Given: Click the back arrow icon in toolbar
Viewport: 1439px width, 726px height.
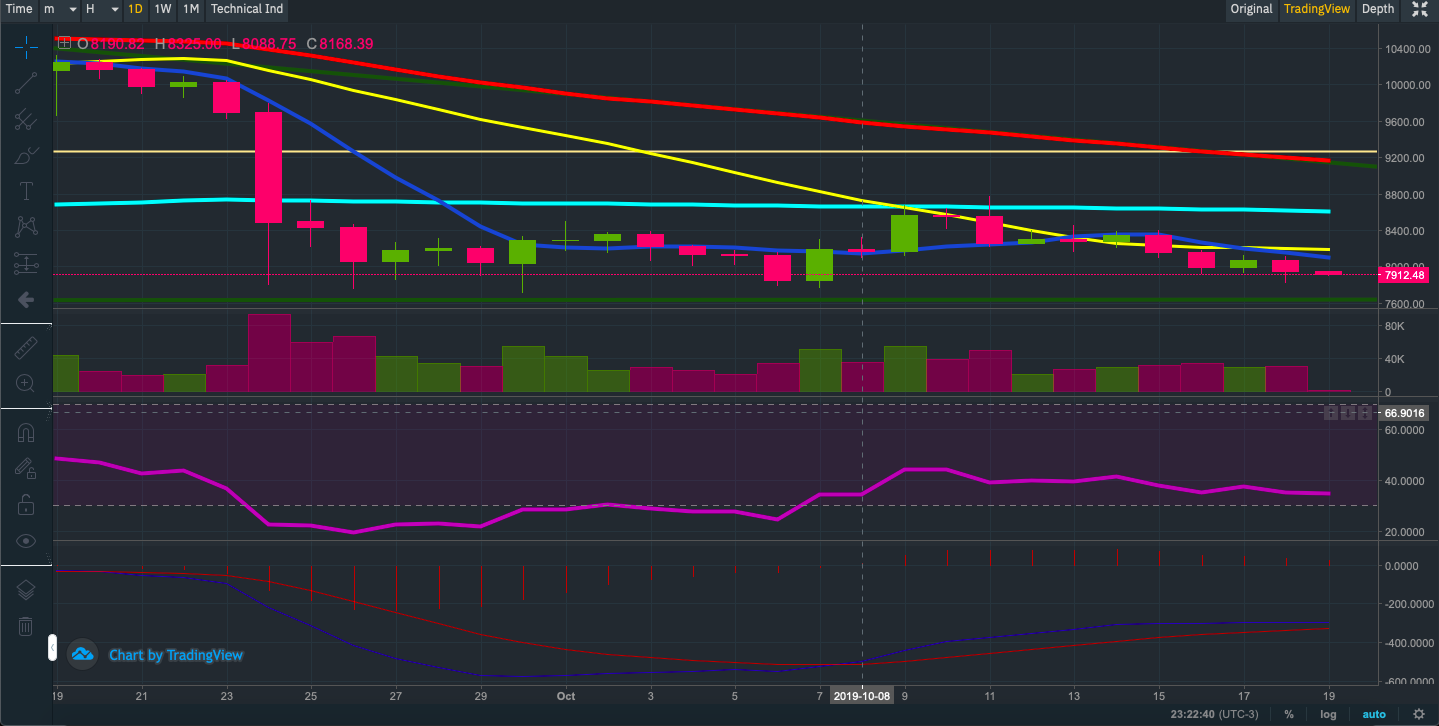Looking at the screenshot, I should click(26, 299).
